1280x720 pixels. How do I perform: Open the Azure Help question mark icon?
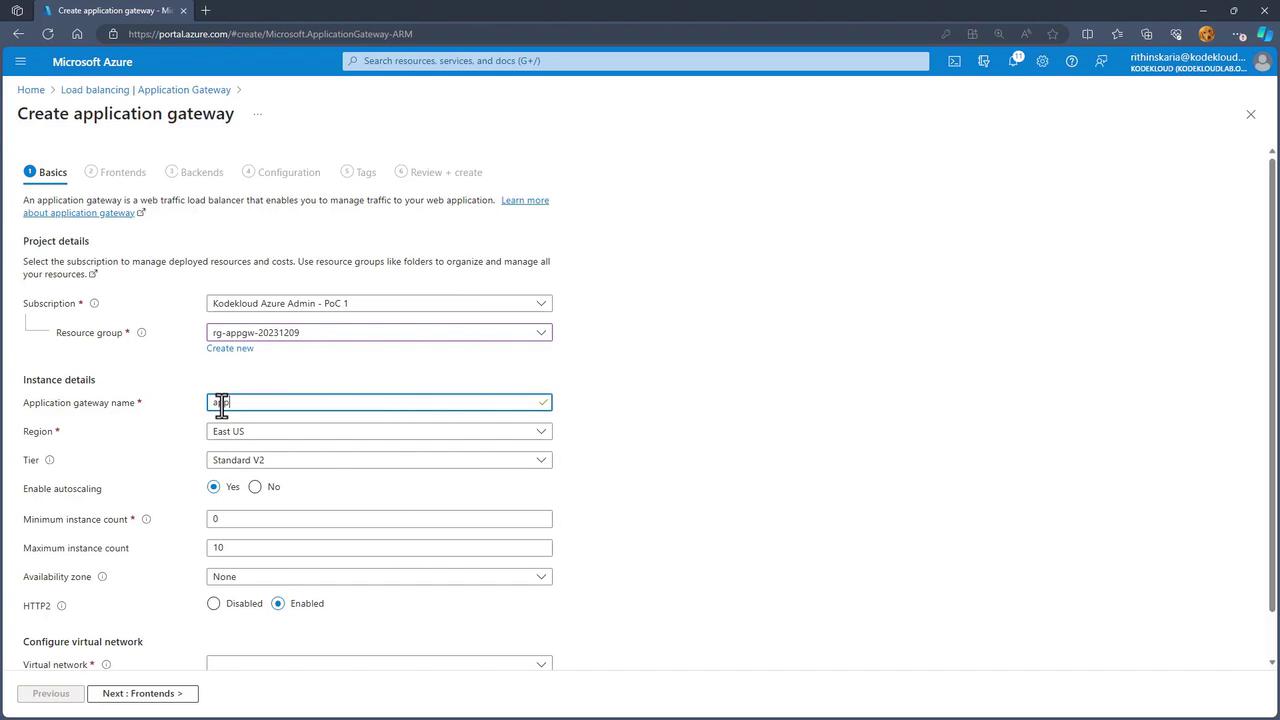coord(1071,61)
